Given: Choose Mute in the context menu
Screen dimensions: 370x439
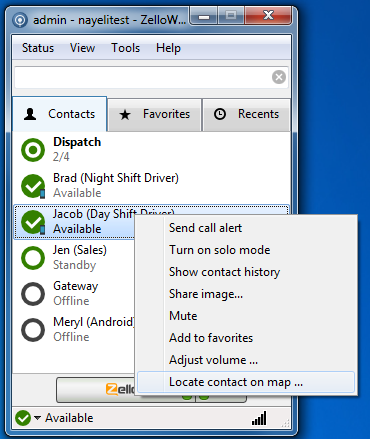Looking at the screenshot, I should click(246, 316).
